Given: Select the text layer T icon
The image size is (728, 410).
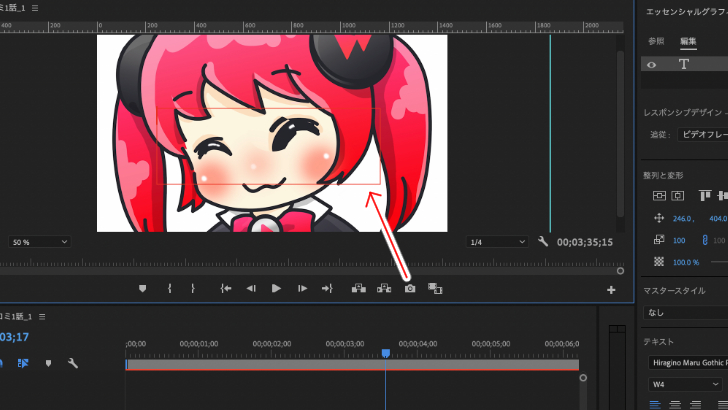Looking at the screenshot, I should point(683,64).
